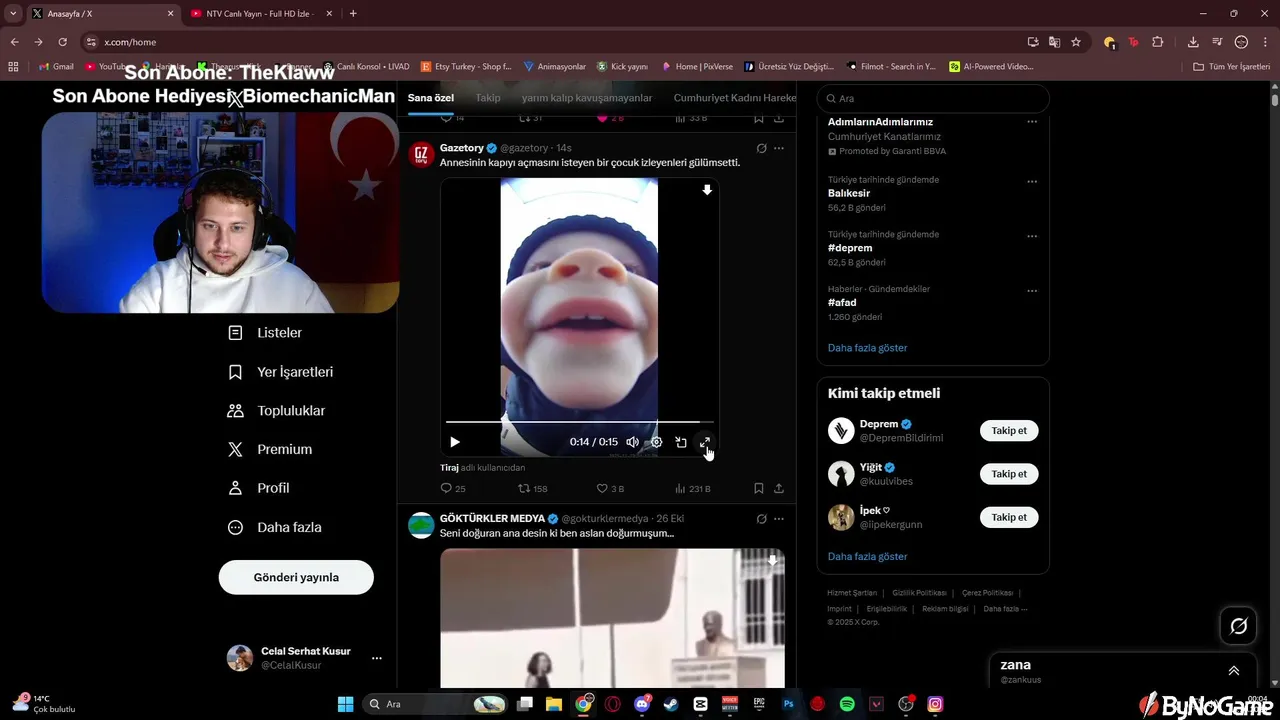Expand Daha fazla sidebar menu
Image resolution: width=1280 pixels, height=720 pixels.
[275, 527]
